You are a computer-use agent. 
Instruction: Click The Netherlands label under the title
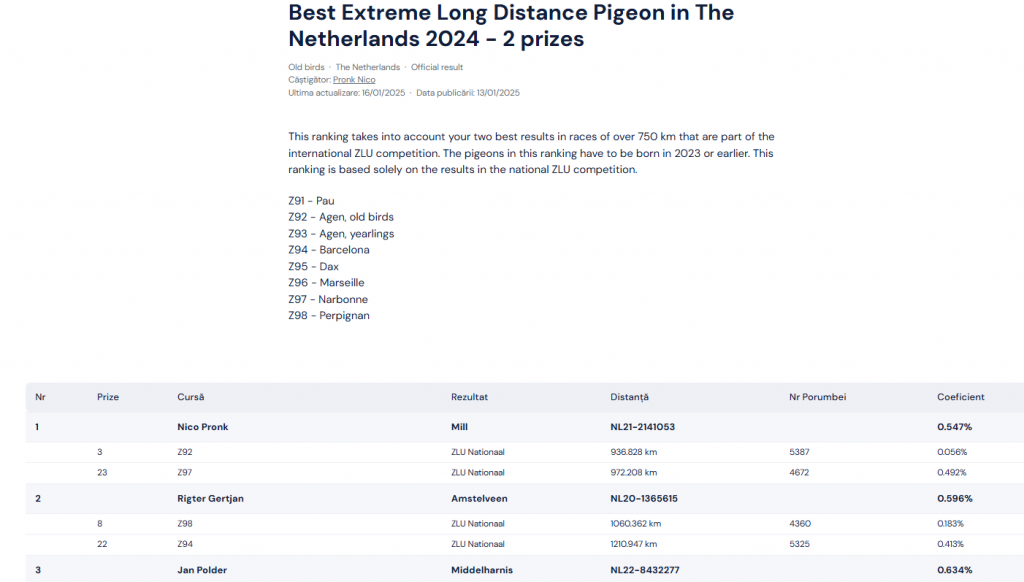(367, 68)
